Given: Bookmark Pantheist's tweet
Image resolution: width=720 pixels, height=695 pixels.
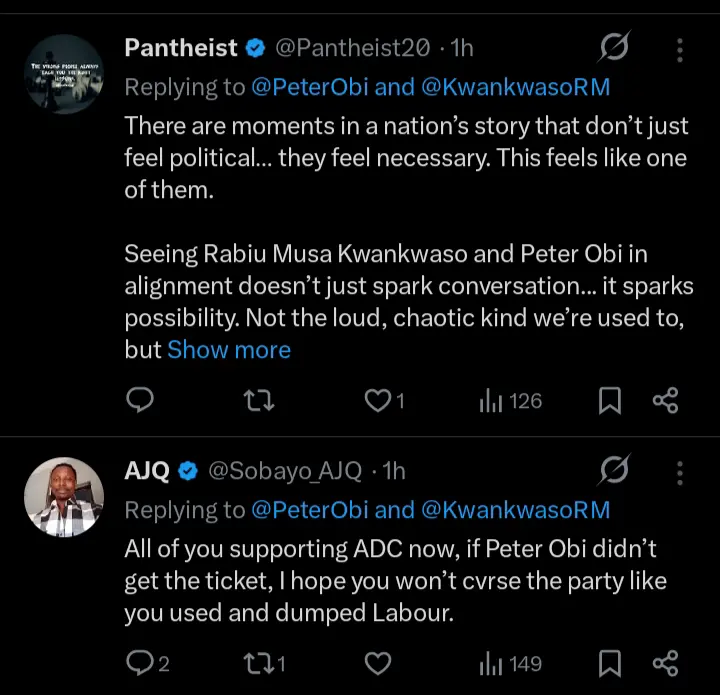Looking at the screenshot, I should click(x=609, y=401).
